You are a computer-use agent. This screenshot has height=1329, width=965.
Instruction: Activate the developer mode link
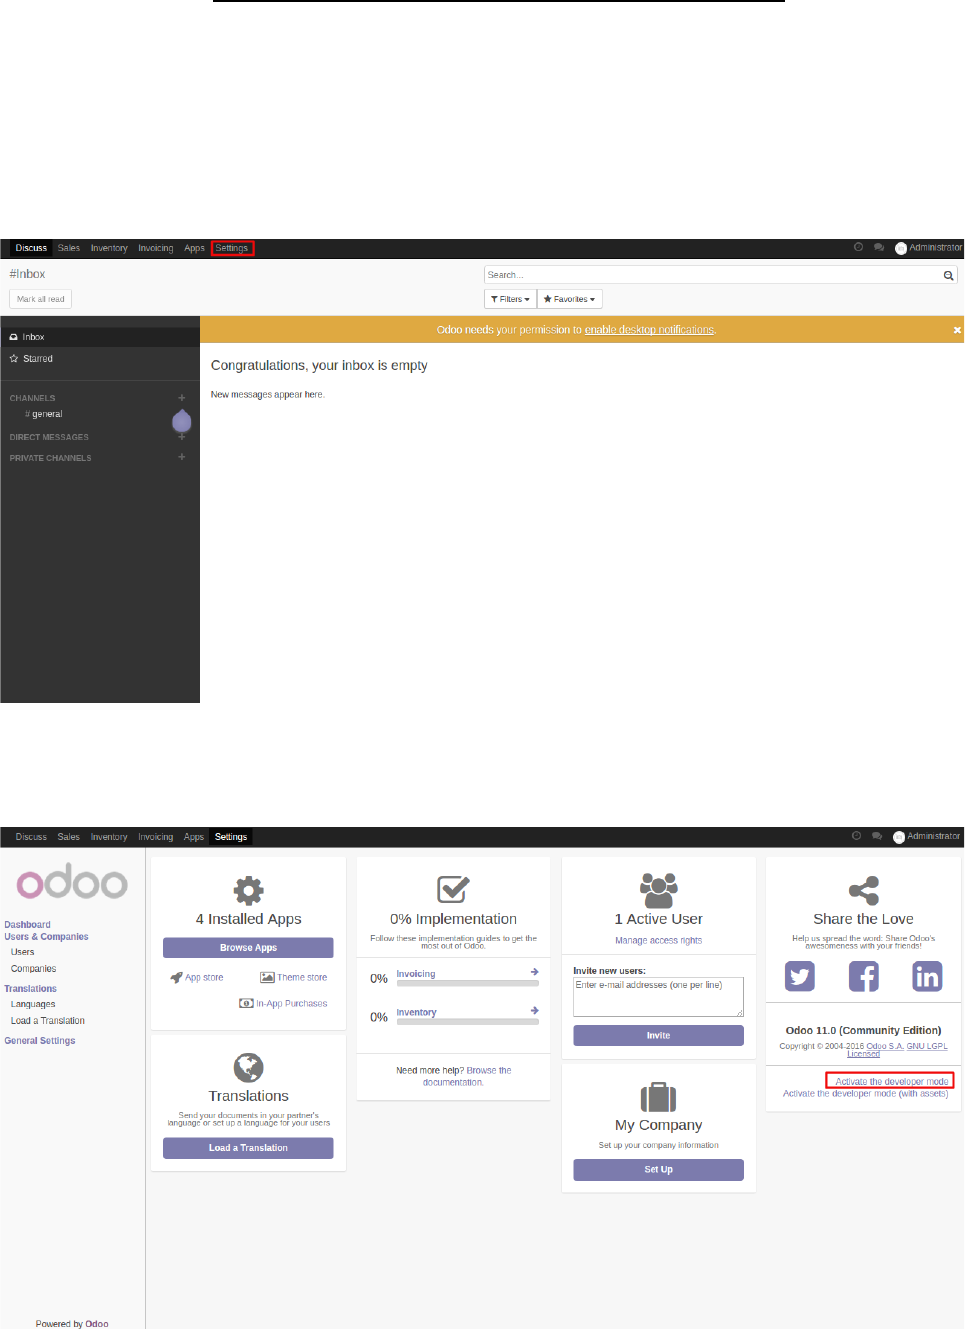pos(891,1081)
